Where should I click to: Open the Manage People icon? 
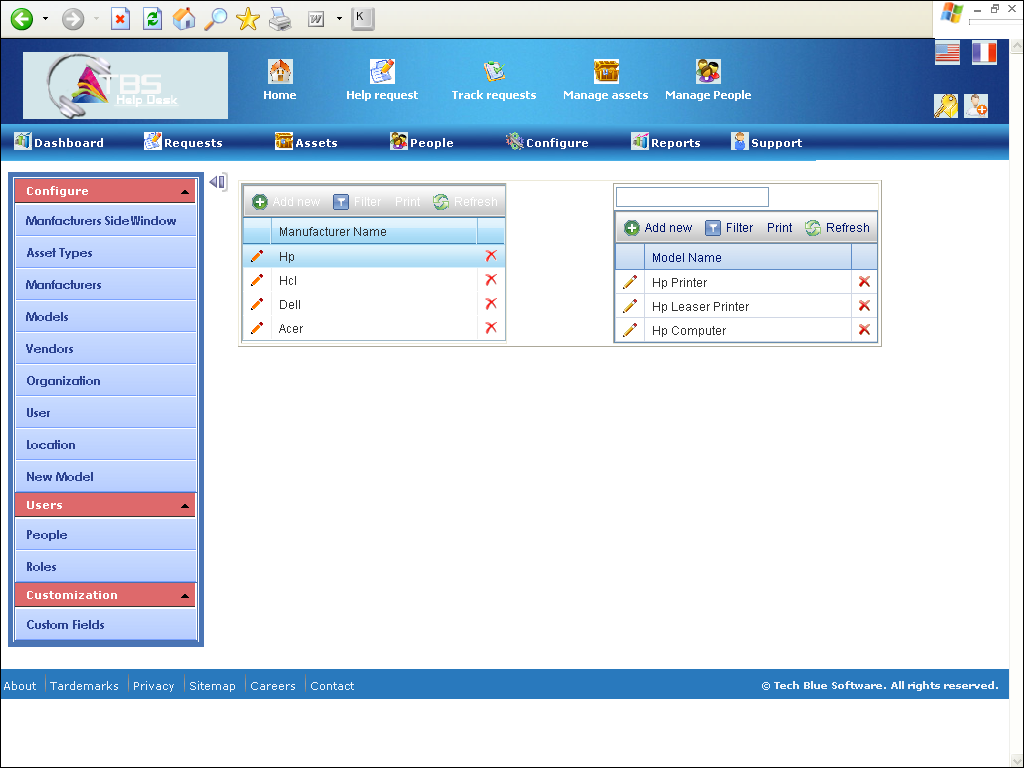(x=708, y=71)
